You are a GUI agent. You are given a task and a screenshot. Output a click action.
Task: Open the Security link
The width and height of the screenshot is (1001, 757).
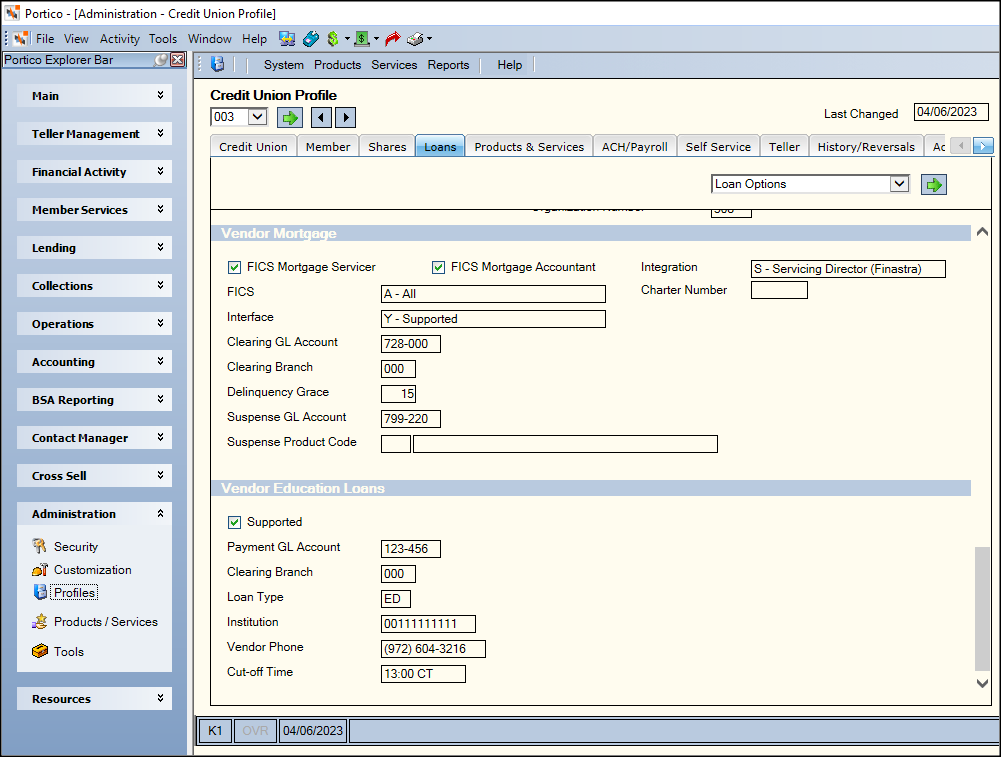click(76, 546)
